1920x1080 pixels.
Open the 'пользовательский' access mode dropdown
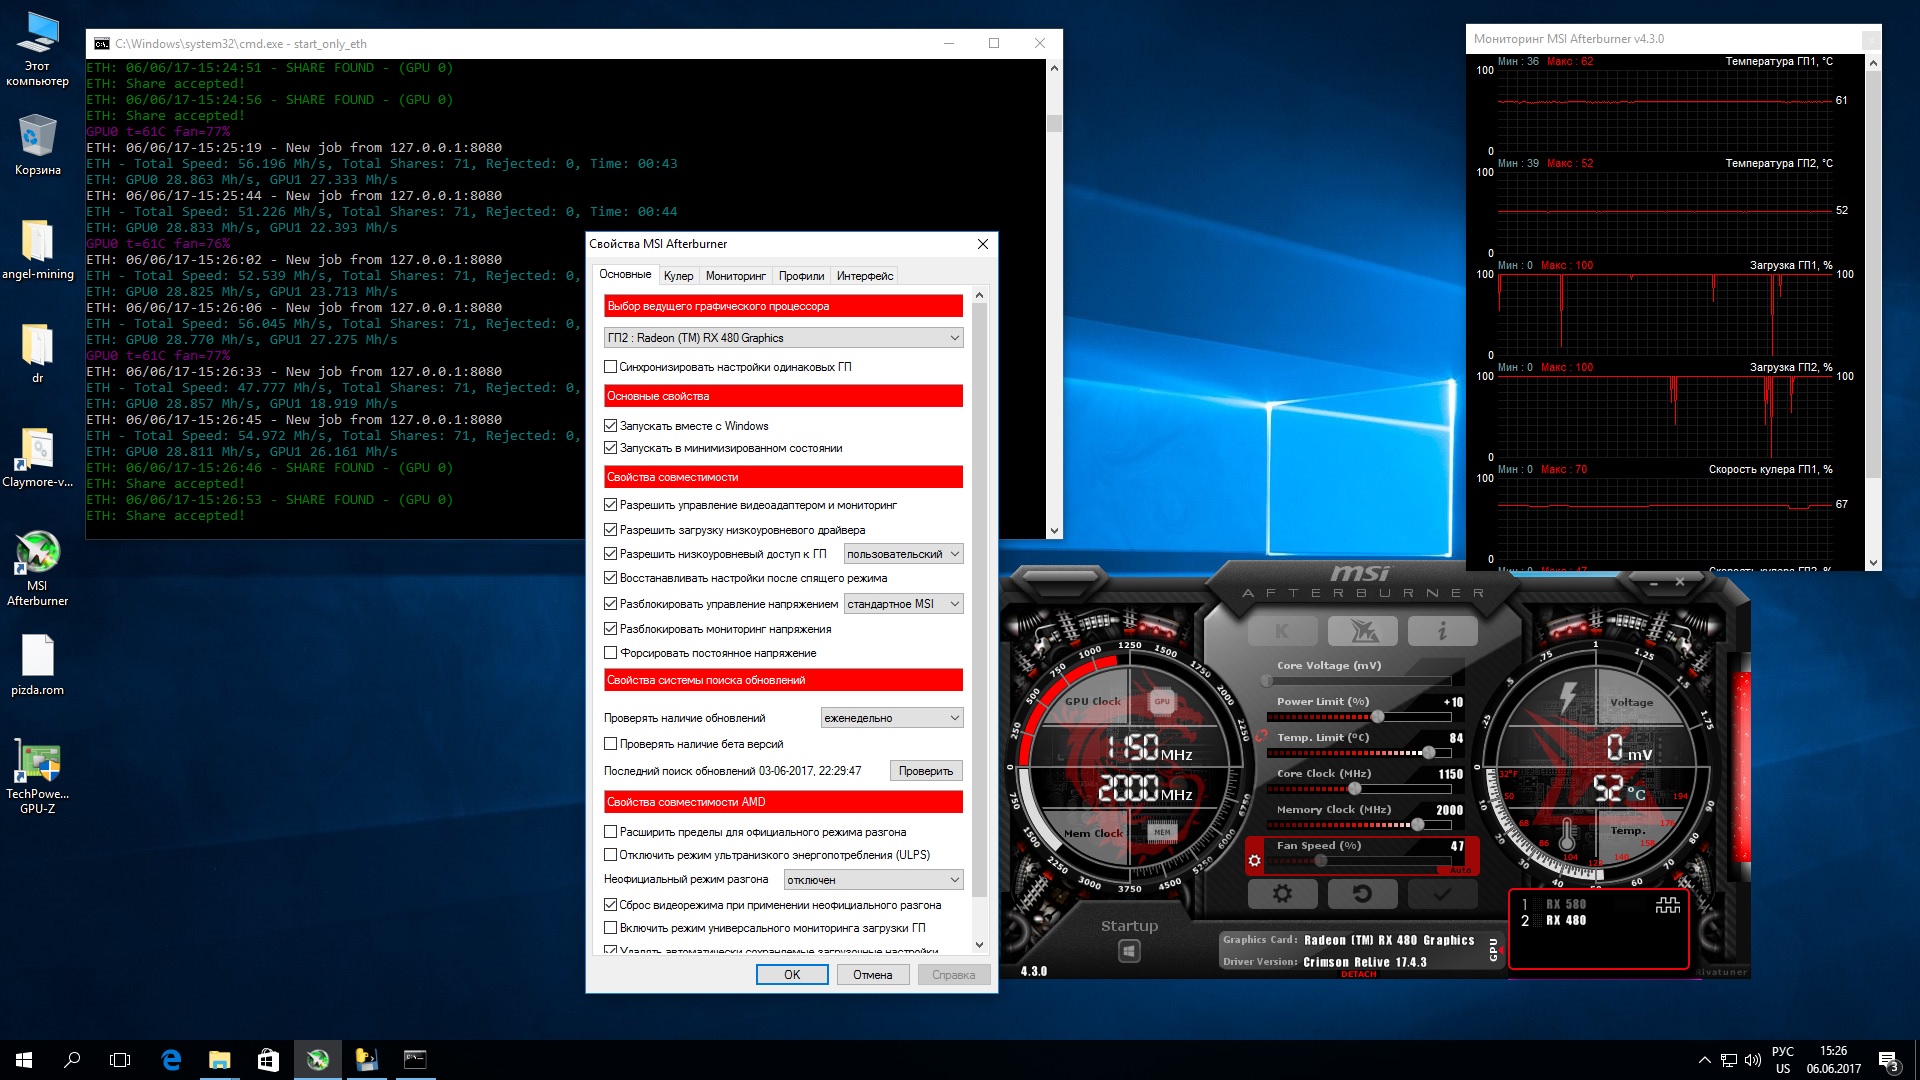click(903, 554)
